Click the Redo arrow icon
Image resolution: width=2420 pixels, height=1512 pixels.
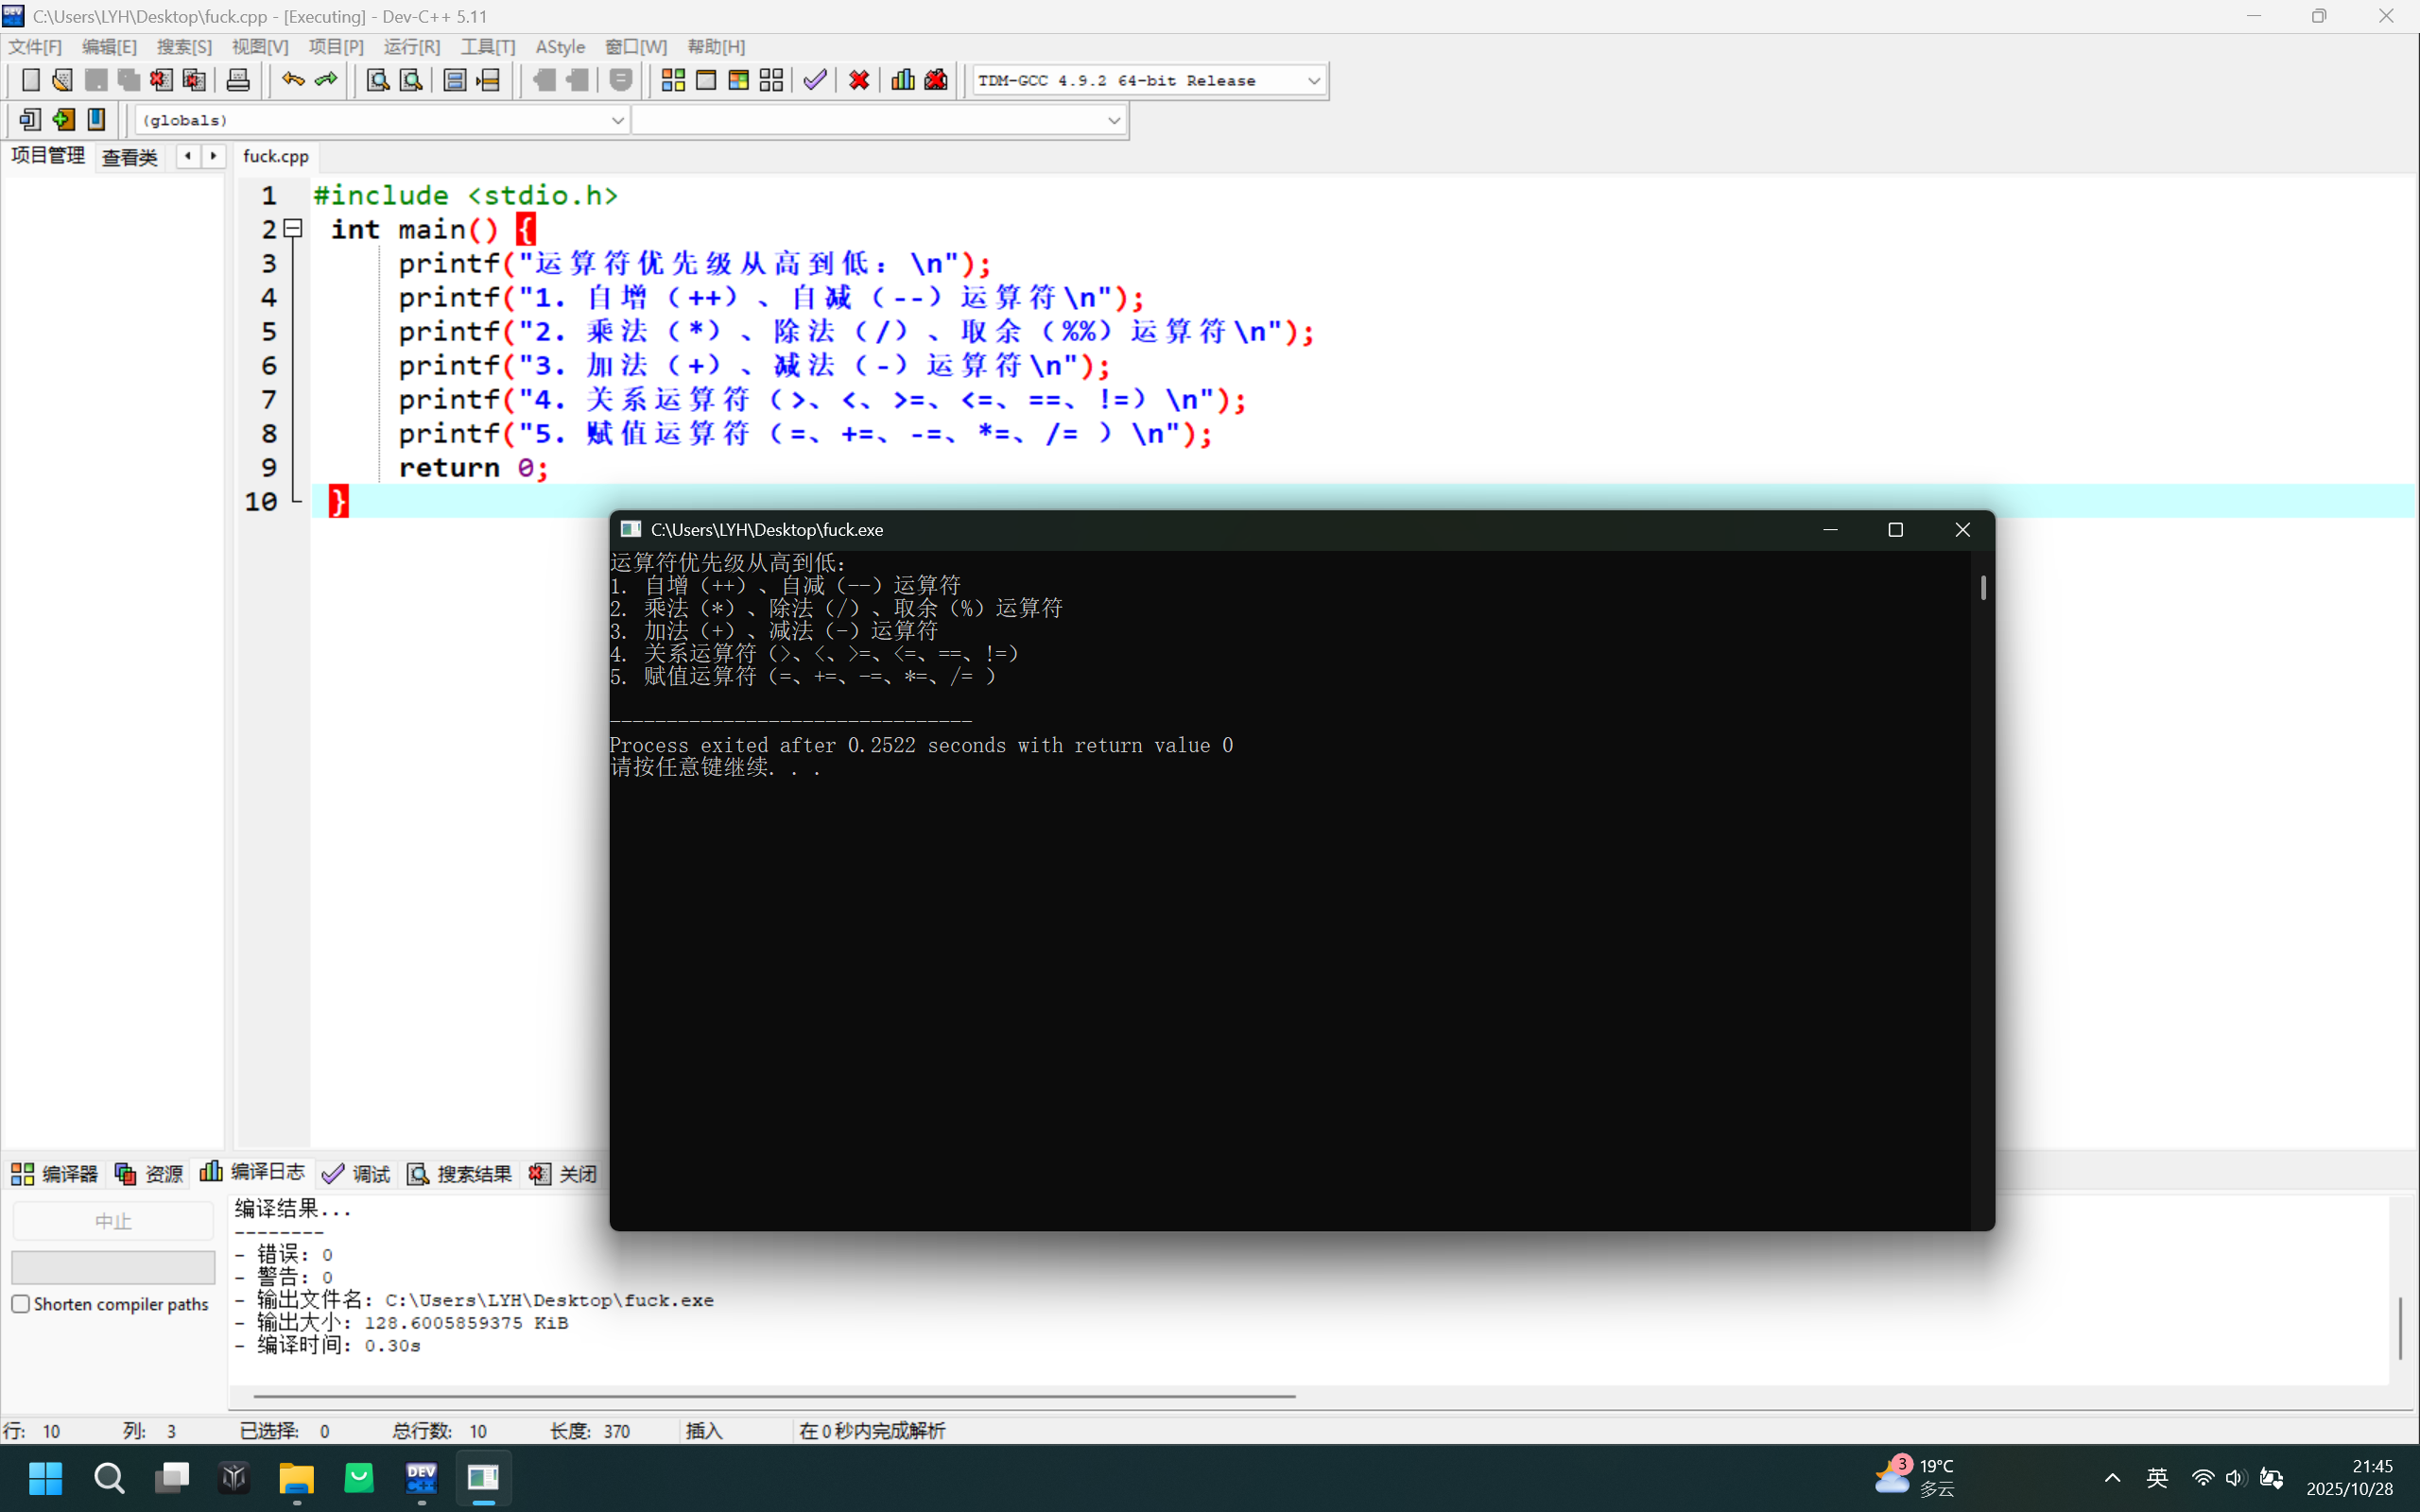tap(326, 80)
